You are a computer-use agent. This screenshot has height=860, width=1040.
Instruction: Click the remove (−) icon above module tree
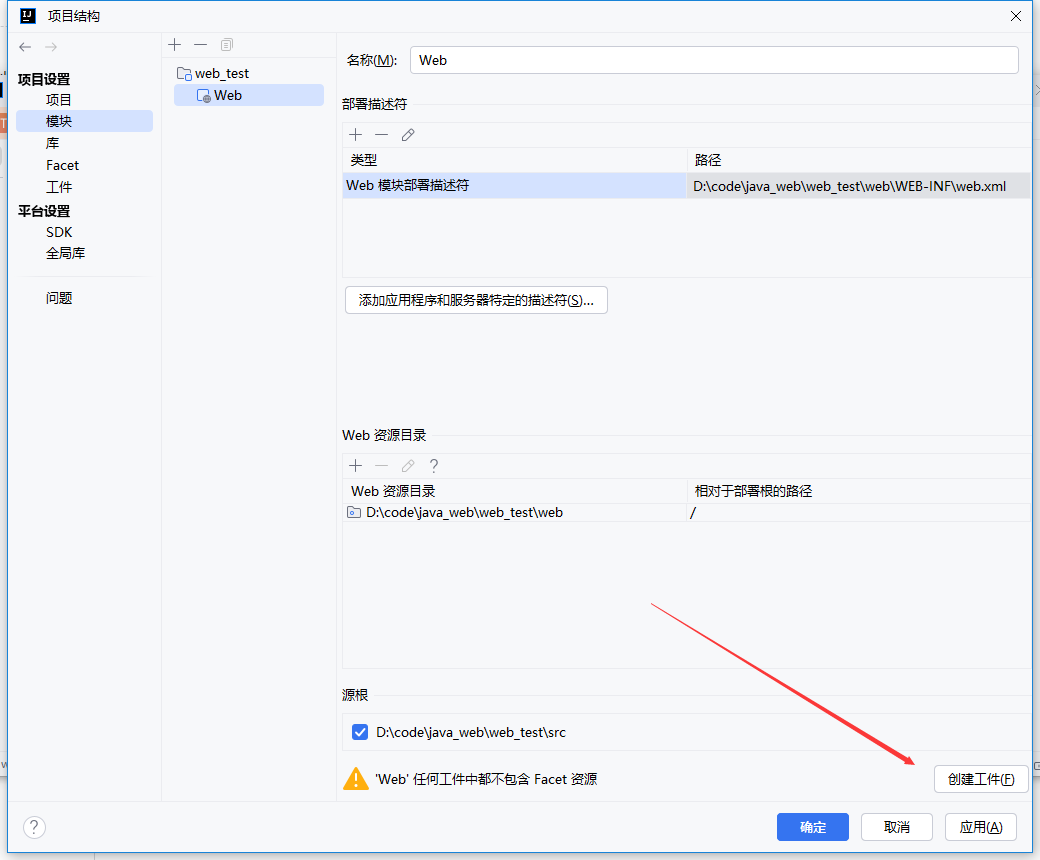click(200, 45)
